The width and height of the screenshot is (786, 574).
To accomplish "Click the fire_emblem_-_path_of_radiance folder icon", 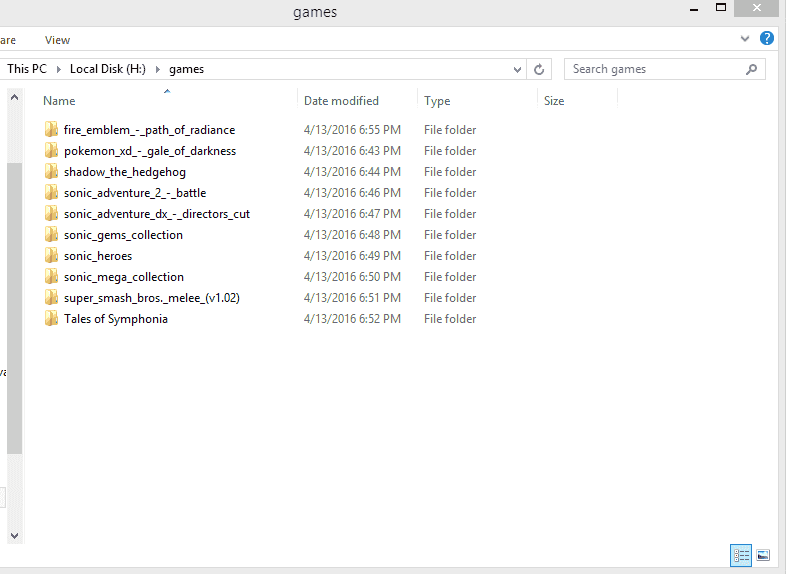I will (x=51, y=129).
